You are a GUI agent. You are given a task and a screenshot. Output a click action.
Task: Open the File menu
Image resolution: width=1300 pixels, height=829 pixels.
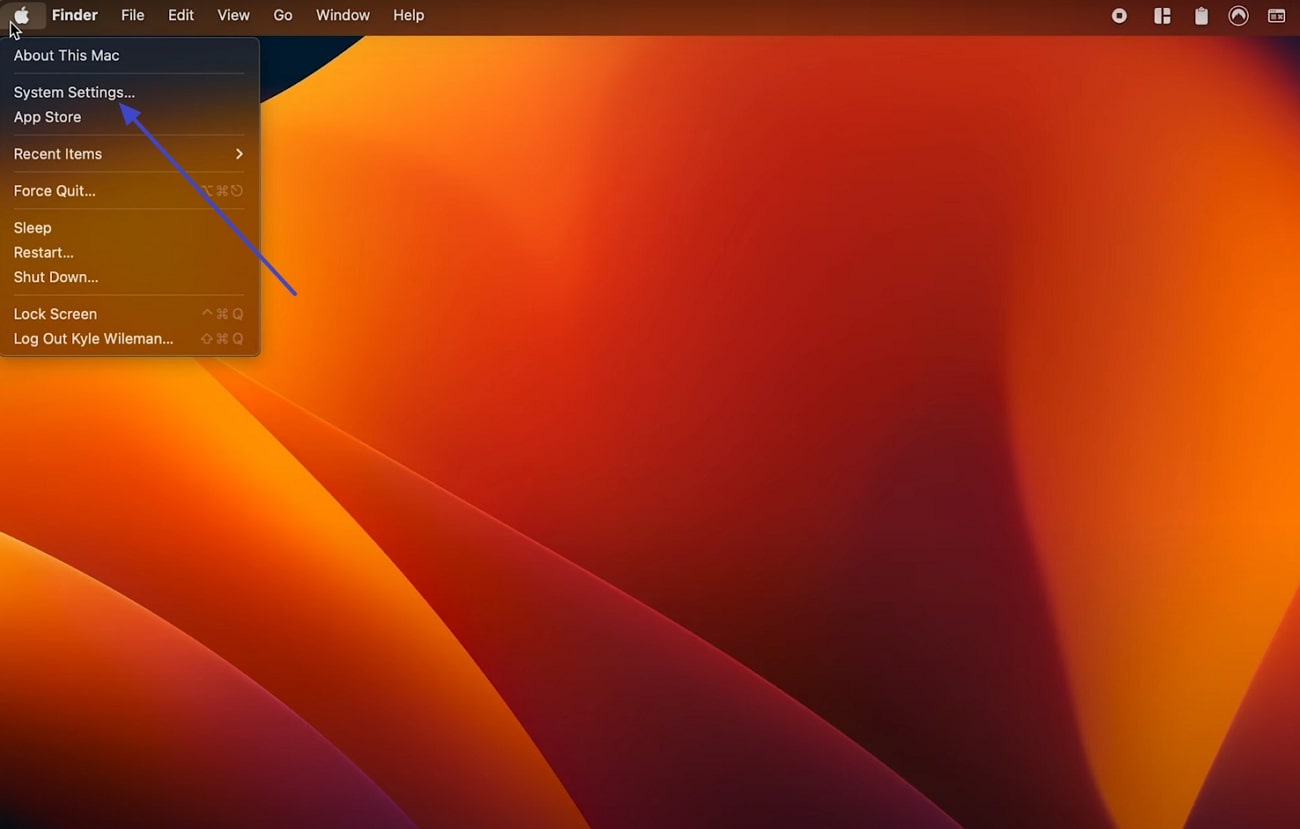click(x=133, y=15)
